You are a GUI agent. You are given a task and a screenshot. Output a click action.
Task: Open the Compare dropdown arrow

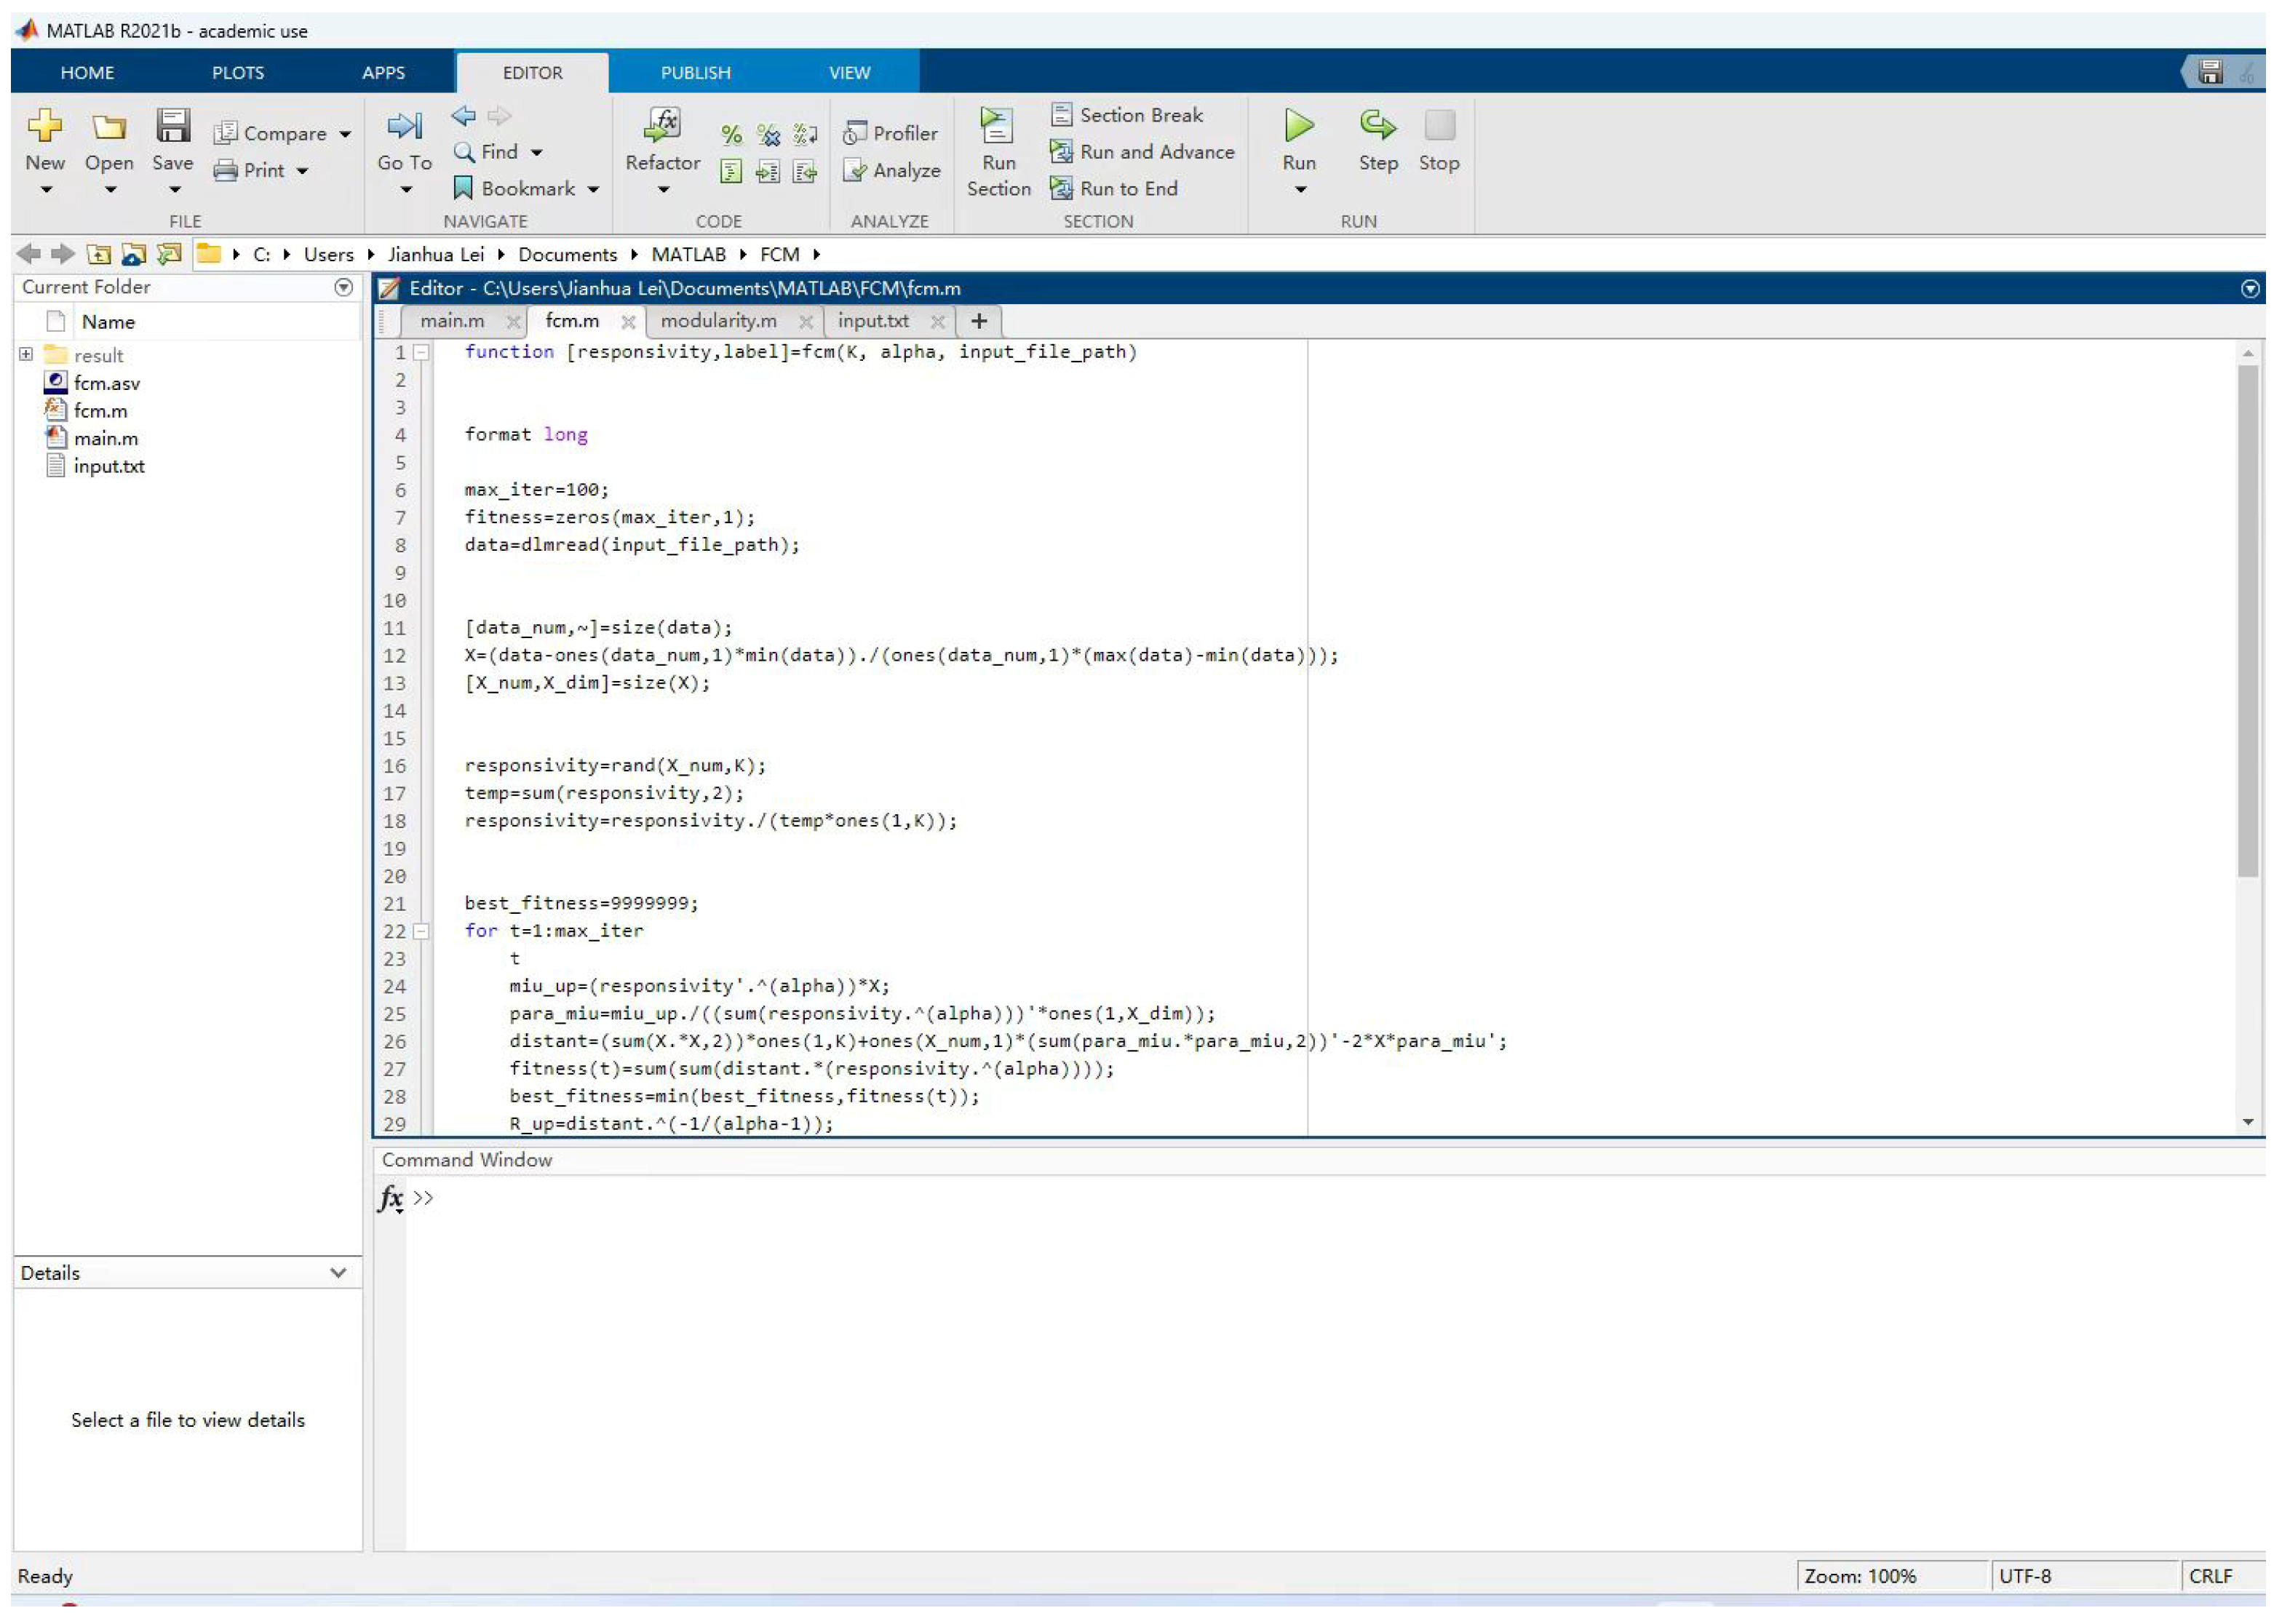pos(345,134)
